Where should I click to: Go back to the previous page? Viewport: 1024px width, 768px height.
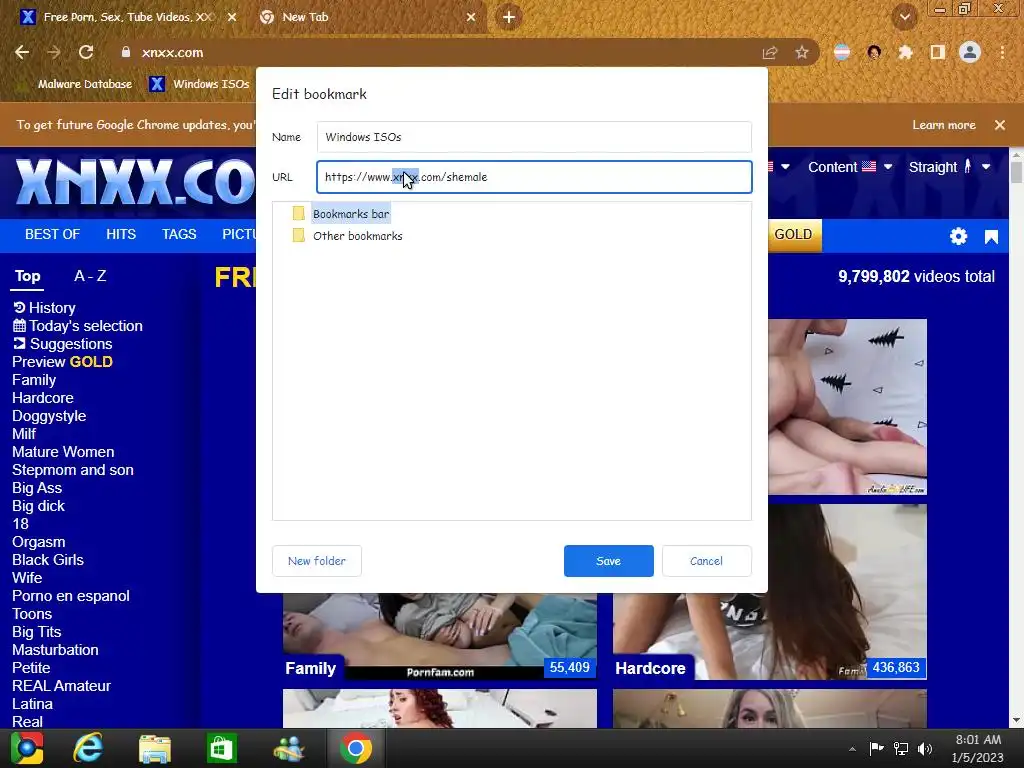tap(22, 52)
